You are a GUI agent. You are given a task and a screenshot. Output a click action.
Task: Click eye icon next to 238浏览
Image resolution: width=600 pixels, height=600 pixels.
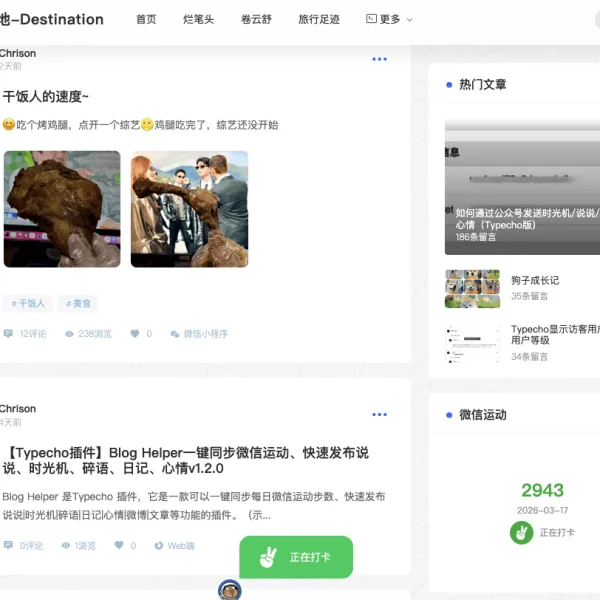pyautogui.click(x=69, y=334)
